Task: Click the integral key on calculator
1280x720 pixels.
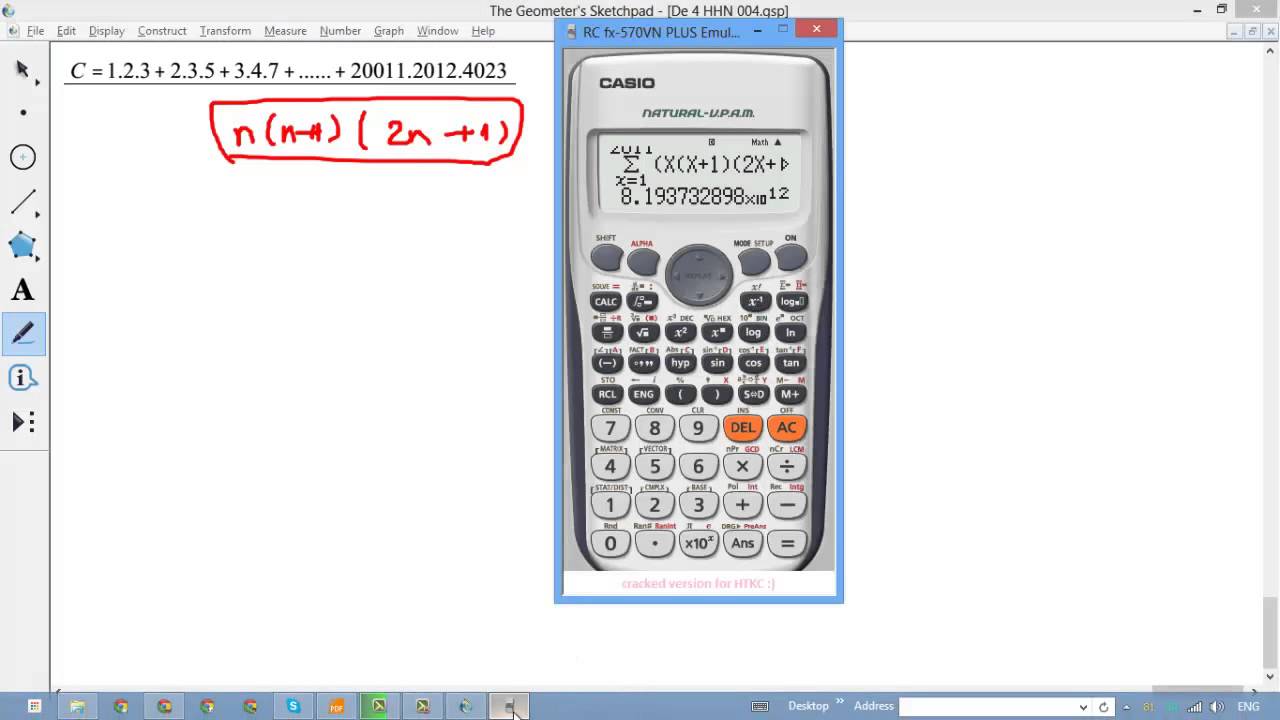Action: (x=643, y=301)
